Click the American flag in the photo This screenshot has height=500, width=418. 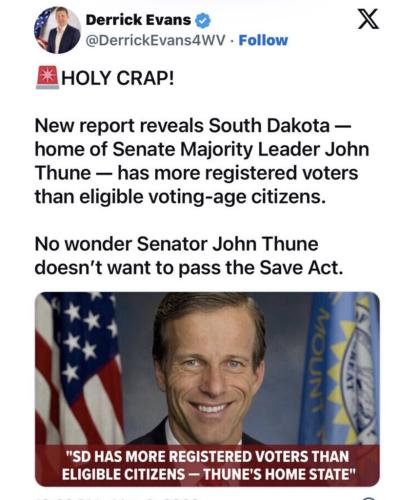(x=79, y=368)
